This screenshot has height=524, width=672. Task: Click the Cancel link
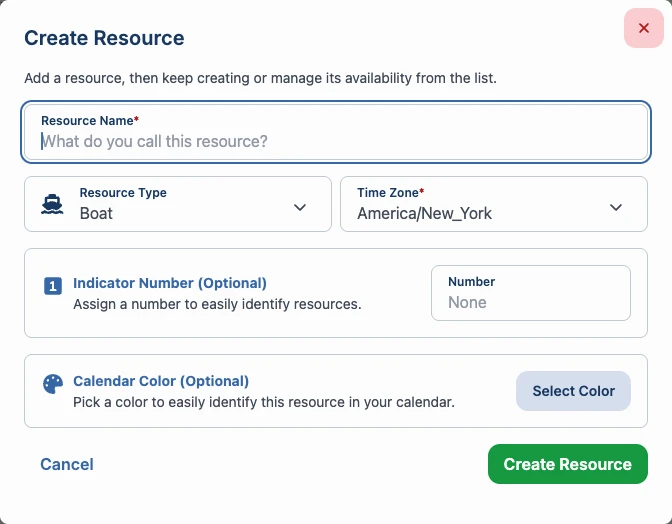pyautogui.click(x=67, y=464)
